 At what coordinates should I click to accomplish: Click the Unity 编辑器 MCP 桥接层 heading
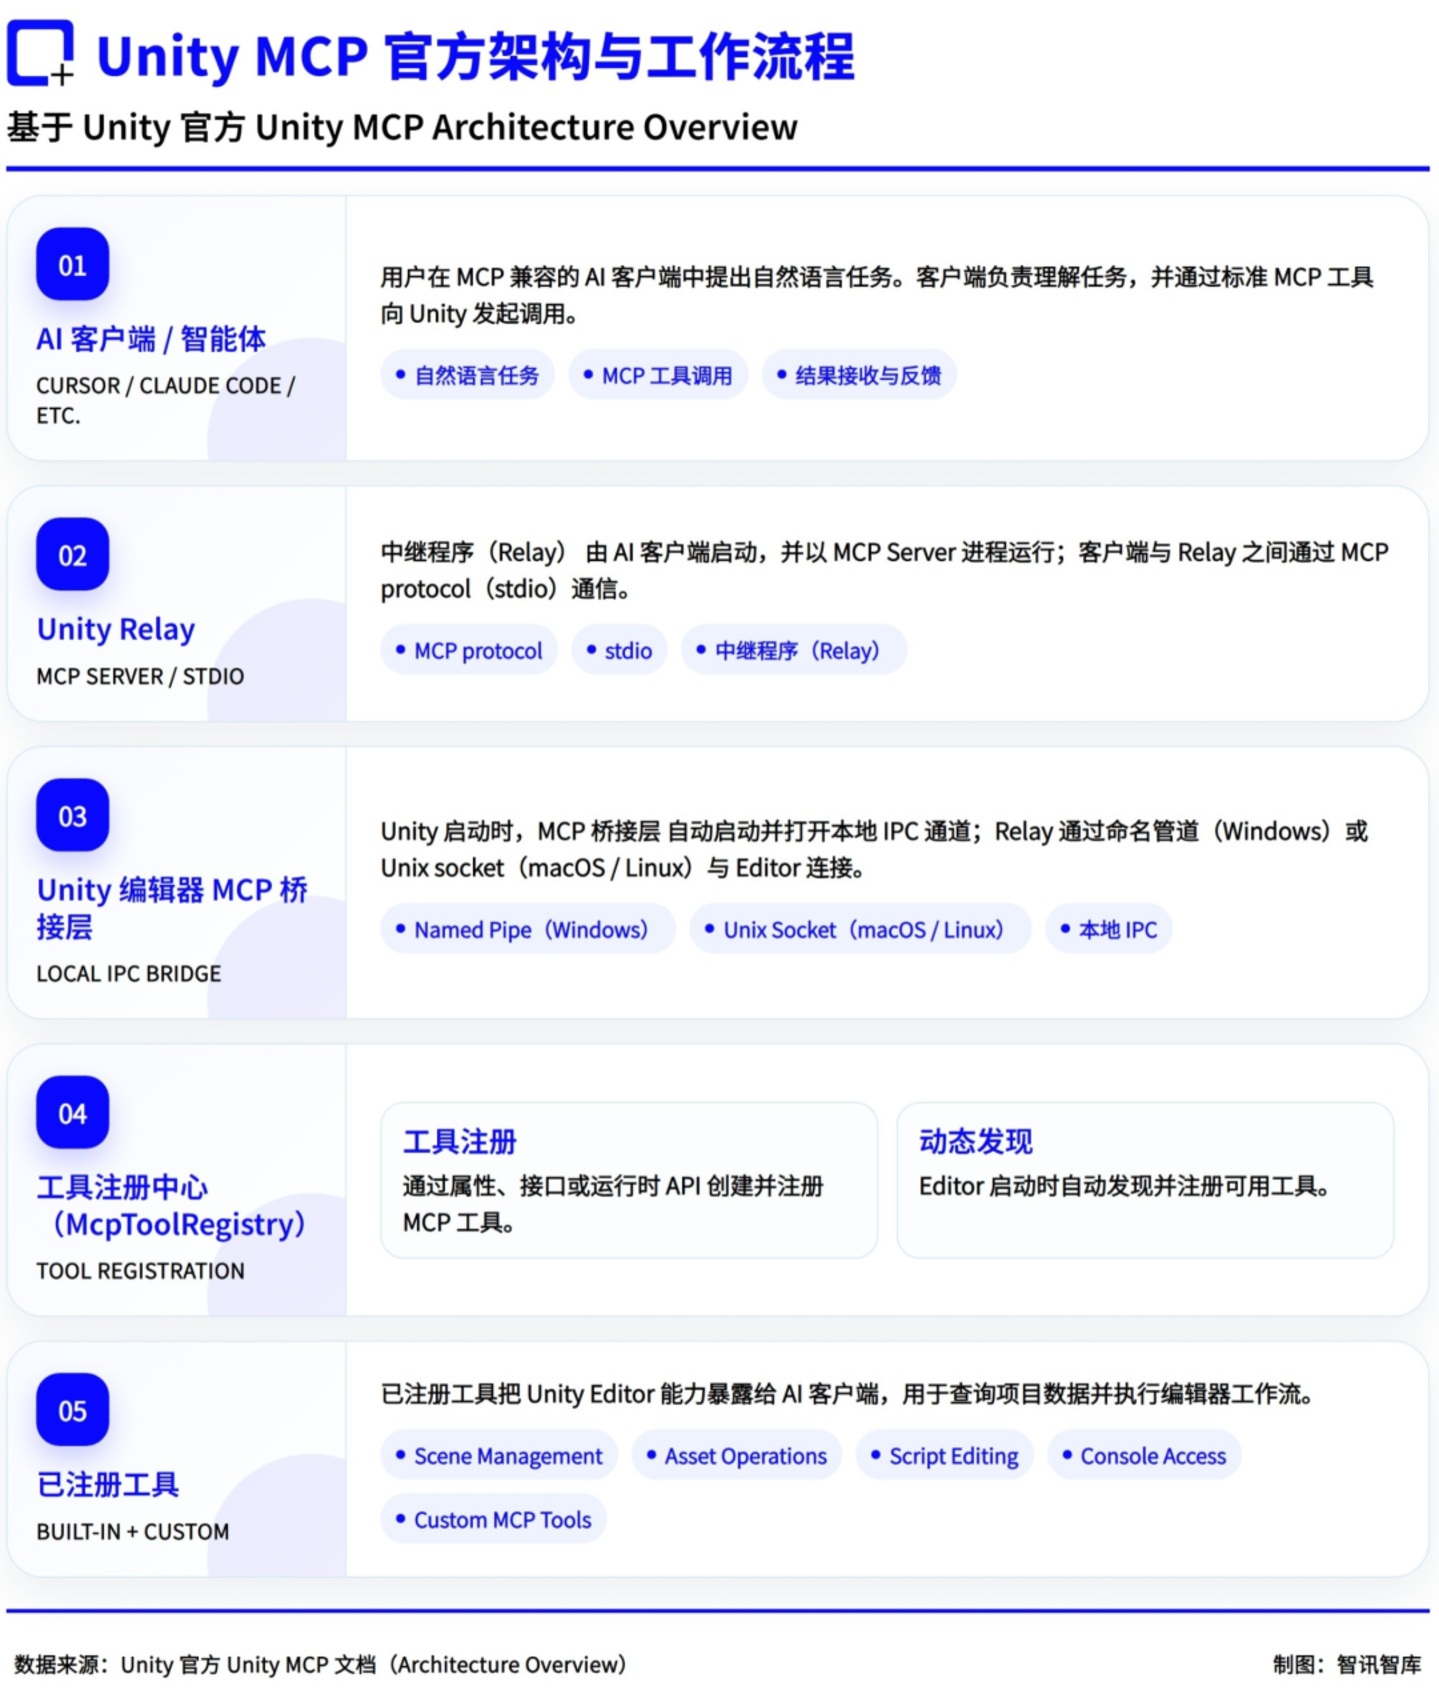tap(172, 908)
